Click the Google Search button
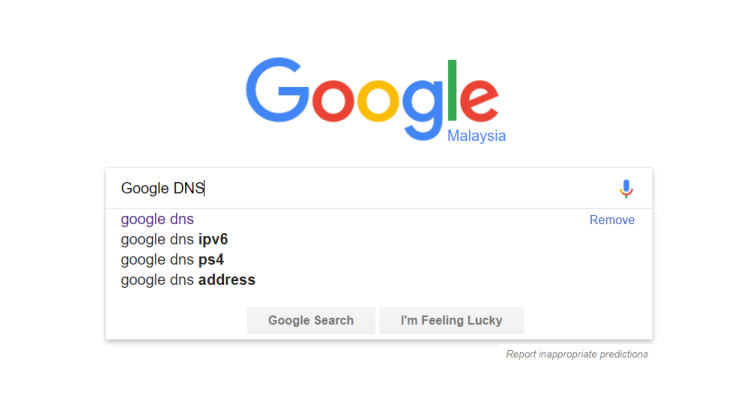 click(x=311, y=320)
